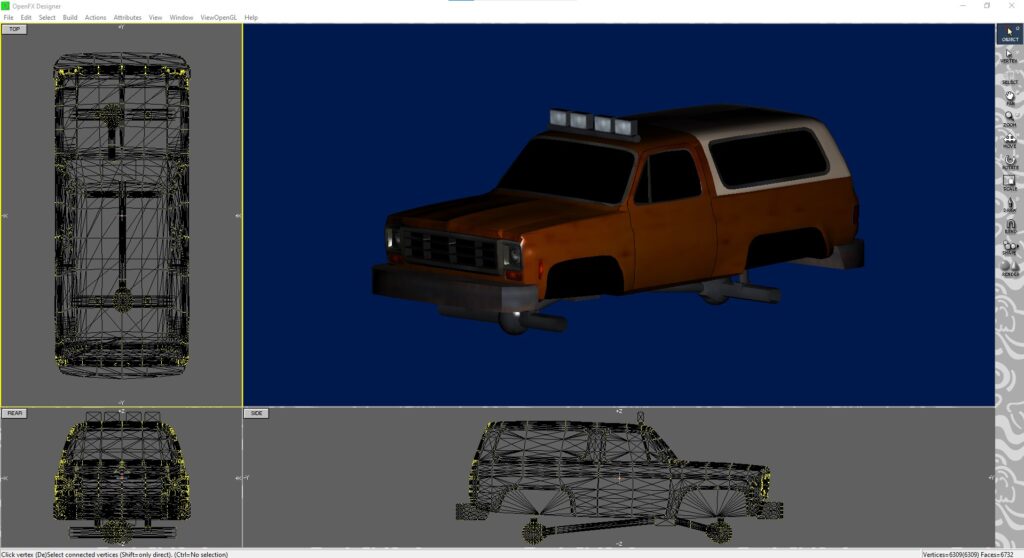This screenshot has width=1024, height=558.
Task: Open the File menu
Action: coord(8,17)
